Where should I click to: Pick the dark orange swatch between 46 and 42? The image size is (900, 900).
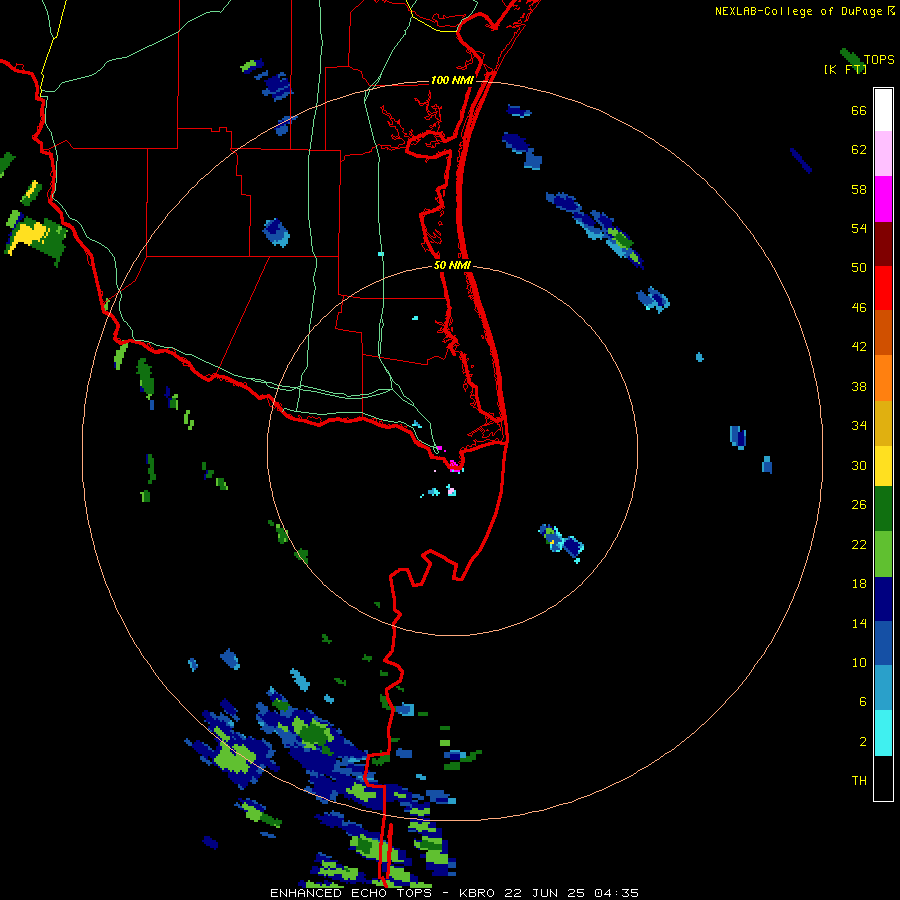point(883,332)
